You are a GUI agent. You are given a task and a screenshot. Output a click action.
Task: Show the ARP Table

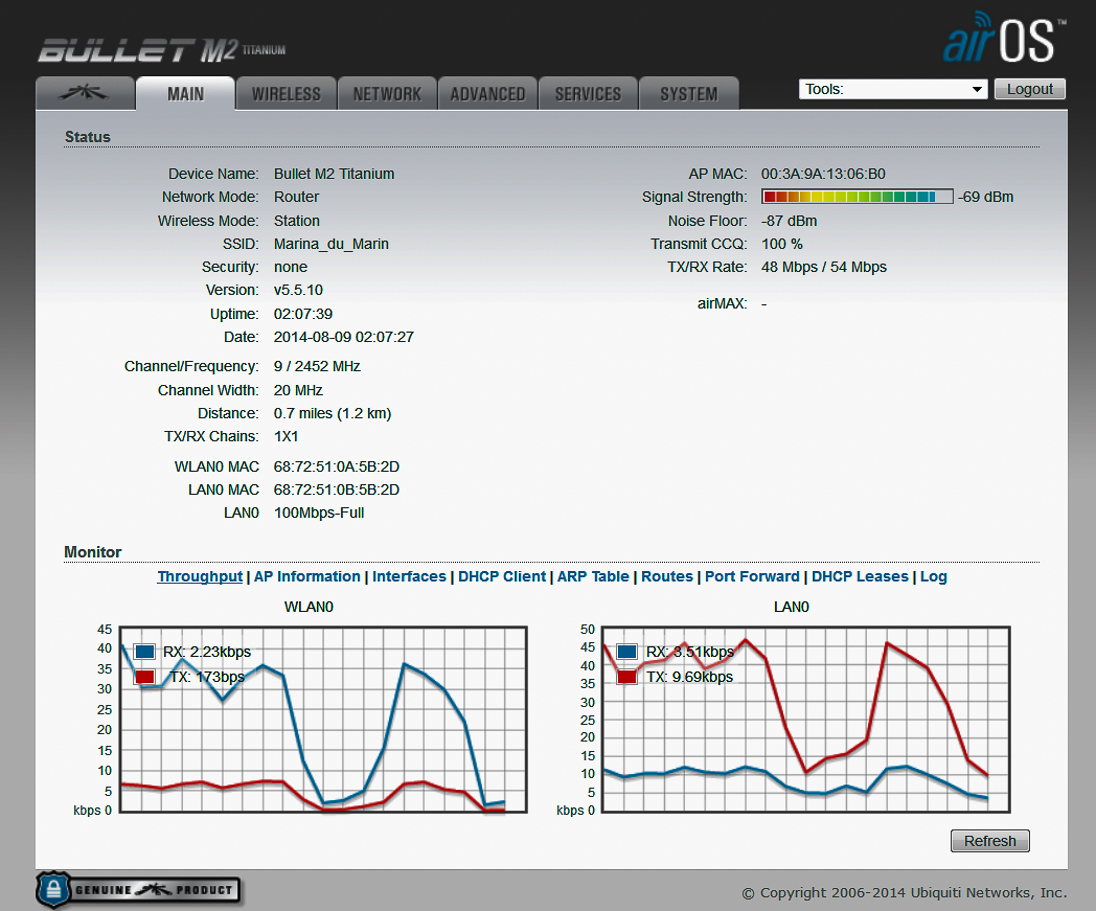coord(593,577)
